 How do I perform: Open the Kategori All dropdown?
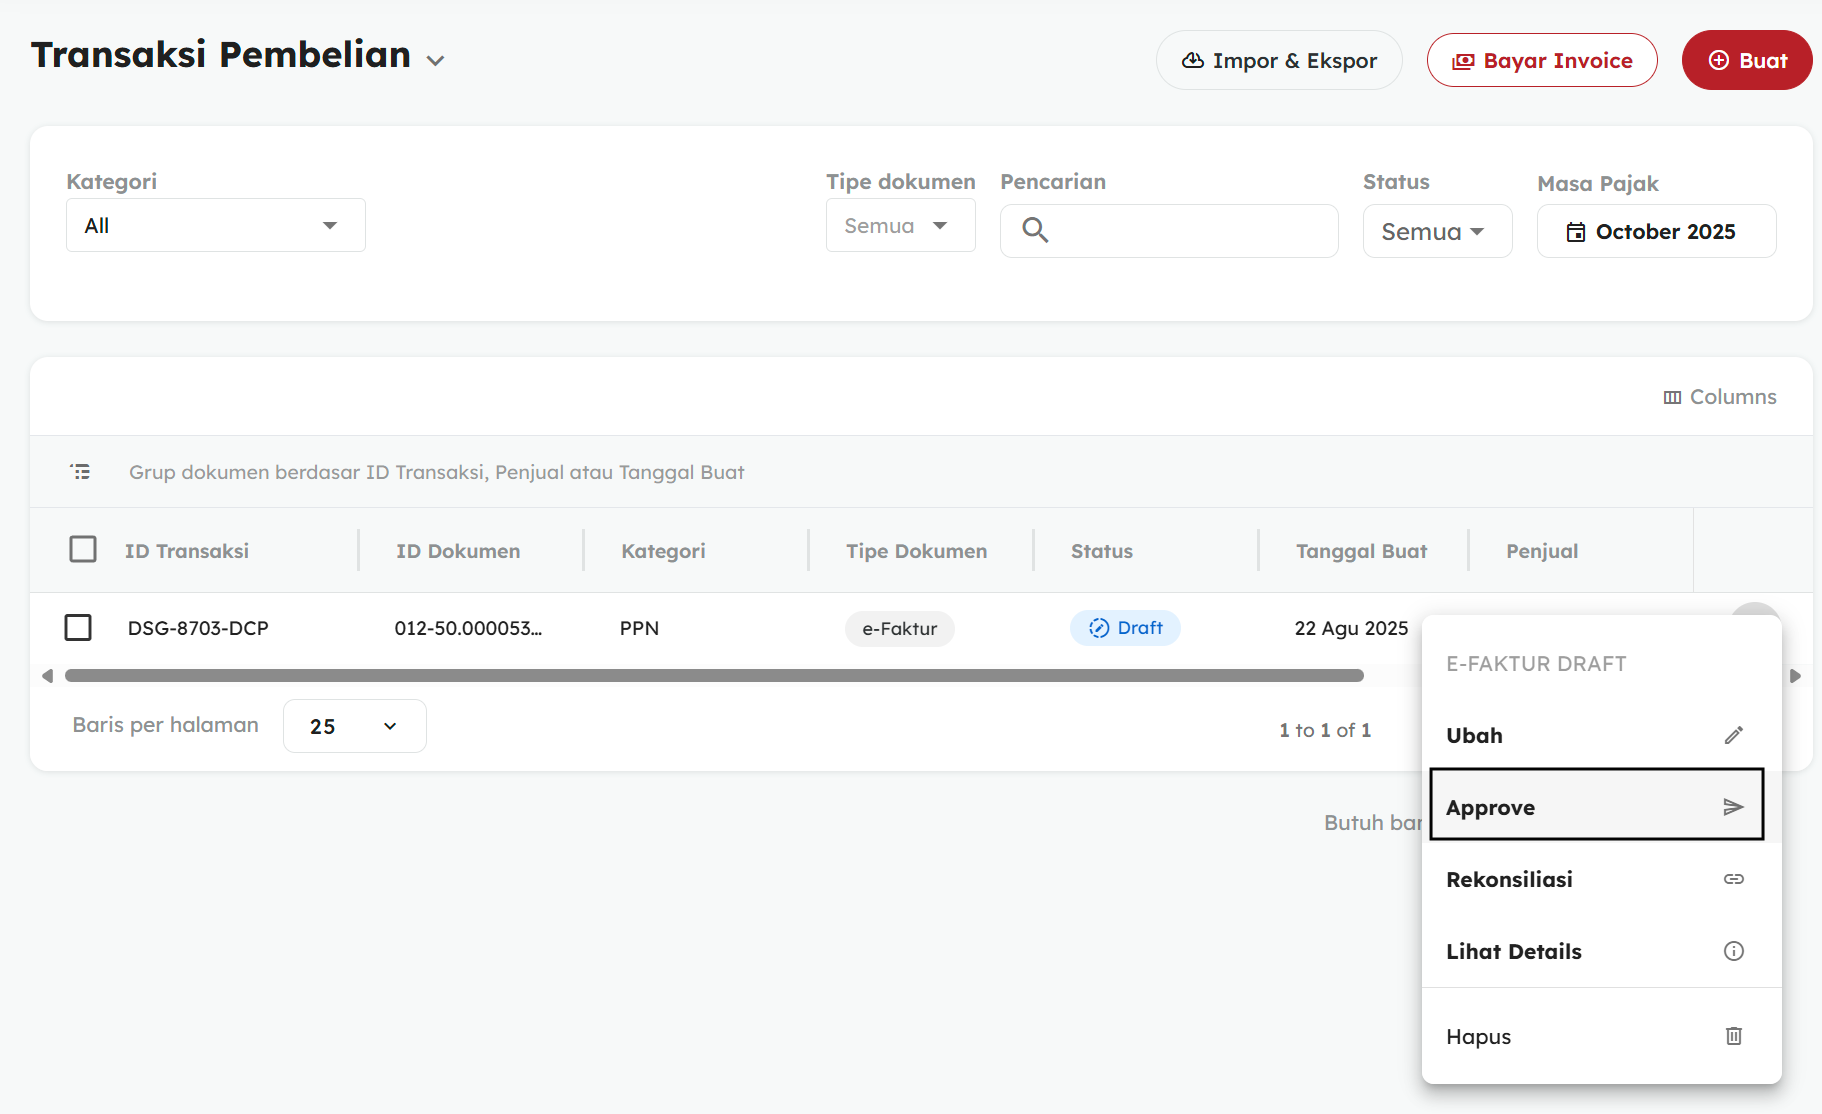(x=216, y=225)
